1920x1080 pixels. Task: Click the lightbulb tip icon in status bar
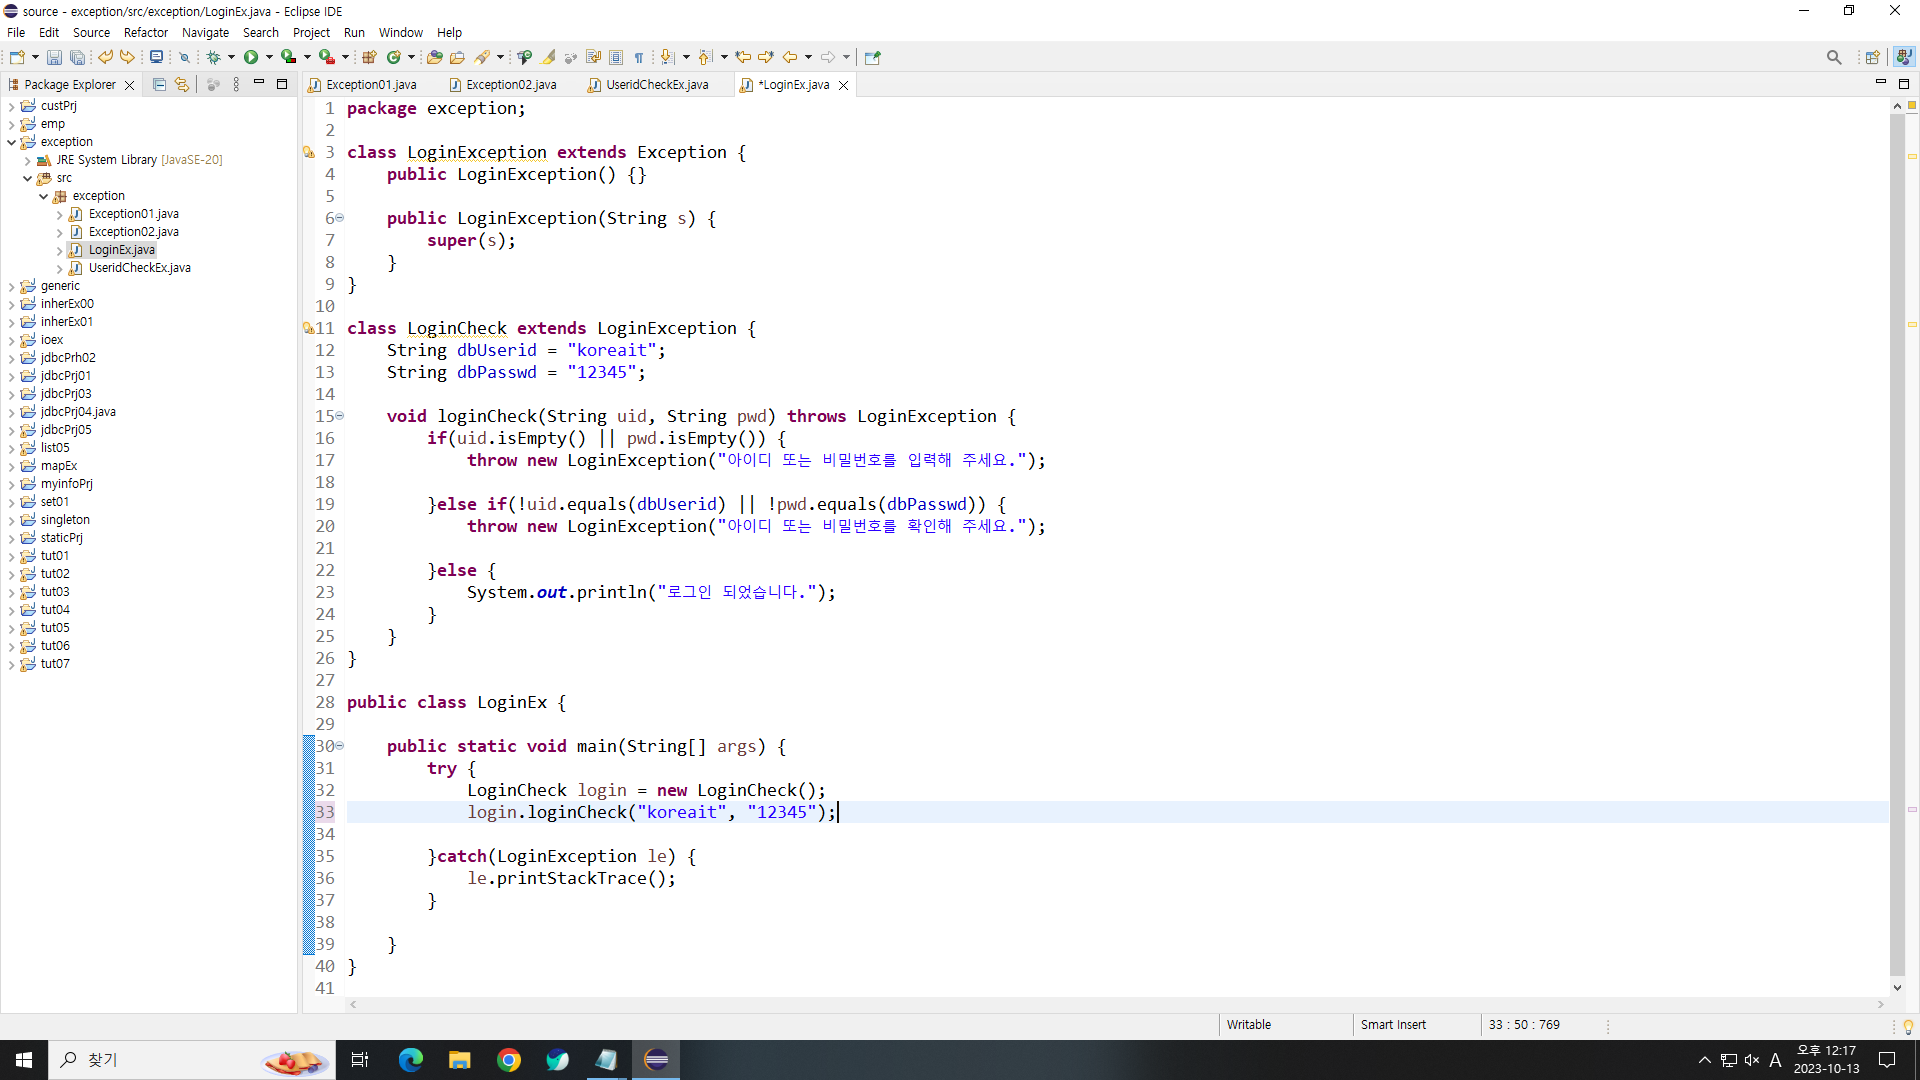click(1907, 1027)
